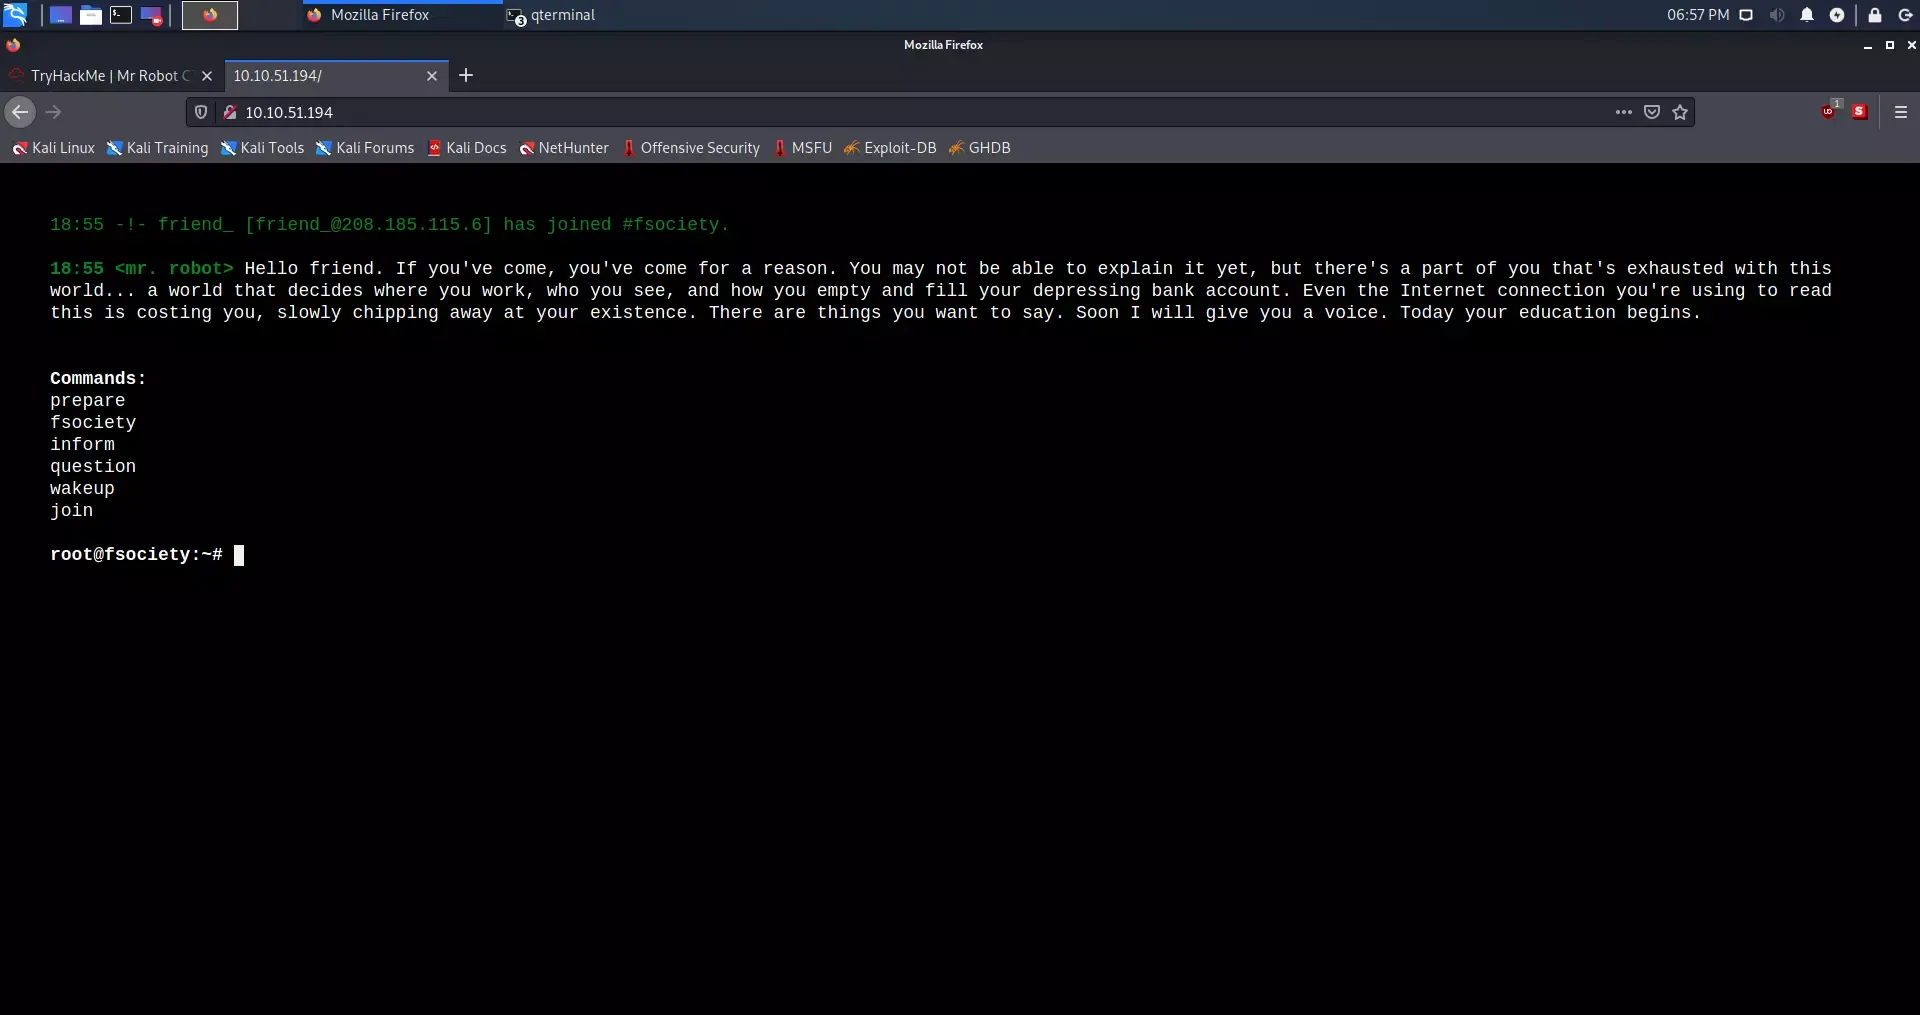Toggle the volume speaker icon

(1776, 15)
